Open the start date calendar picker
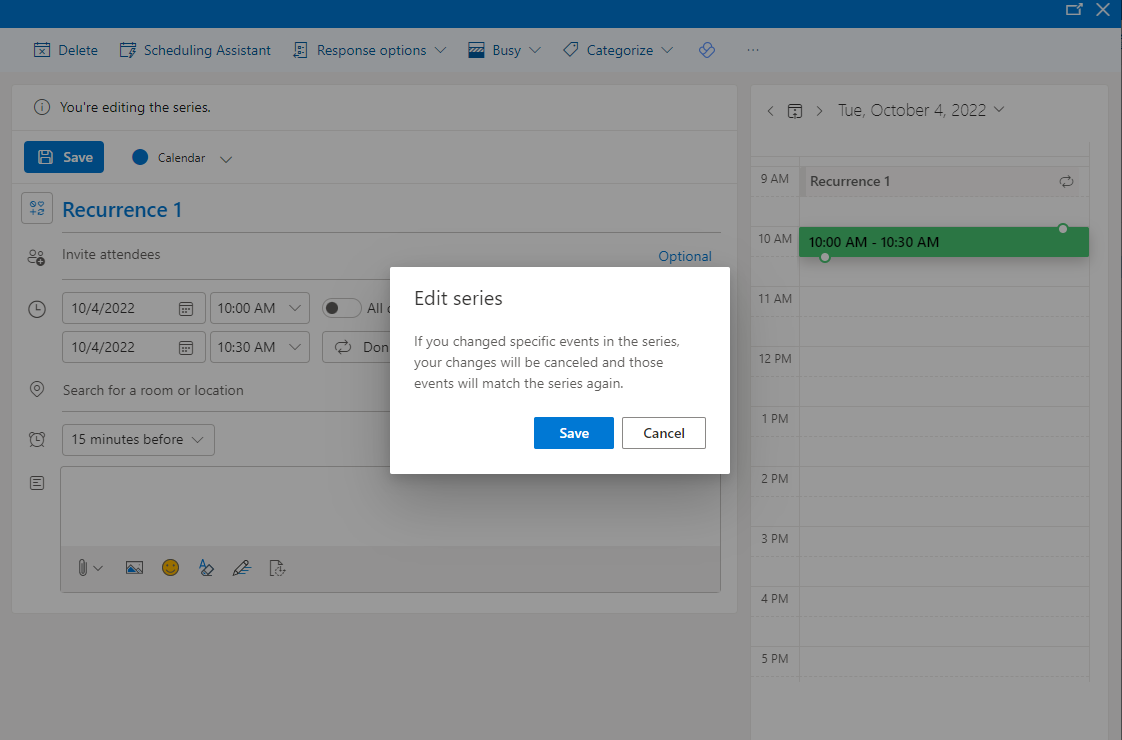This screenshot has height=740, width=1122. pyautogui.click(x=186, y=308)
